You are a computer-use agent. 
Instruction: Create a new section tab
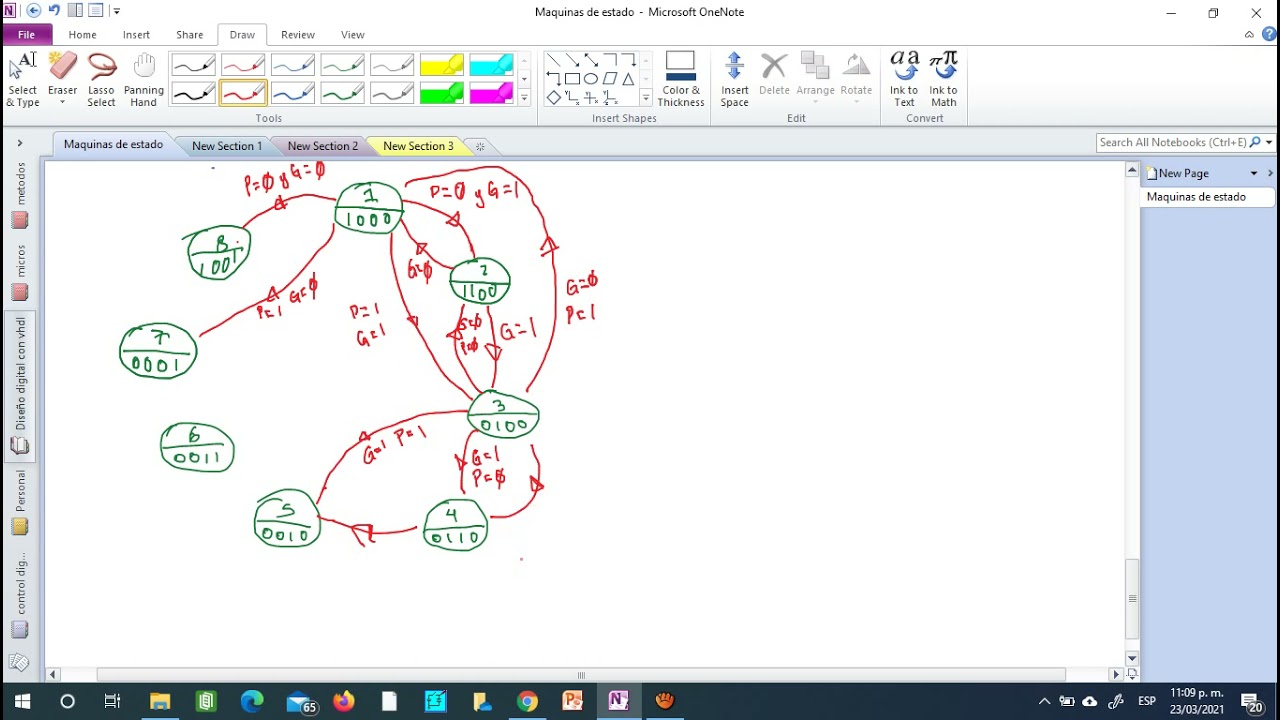(x=480, y=146)
